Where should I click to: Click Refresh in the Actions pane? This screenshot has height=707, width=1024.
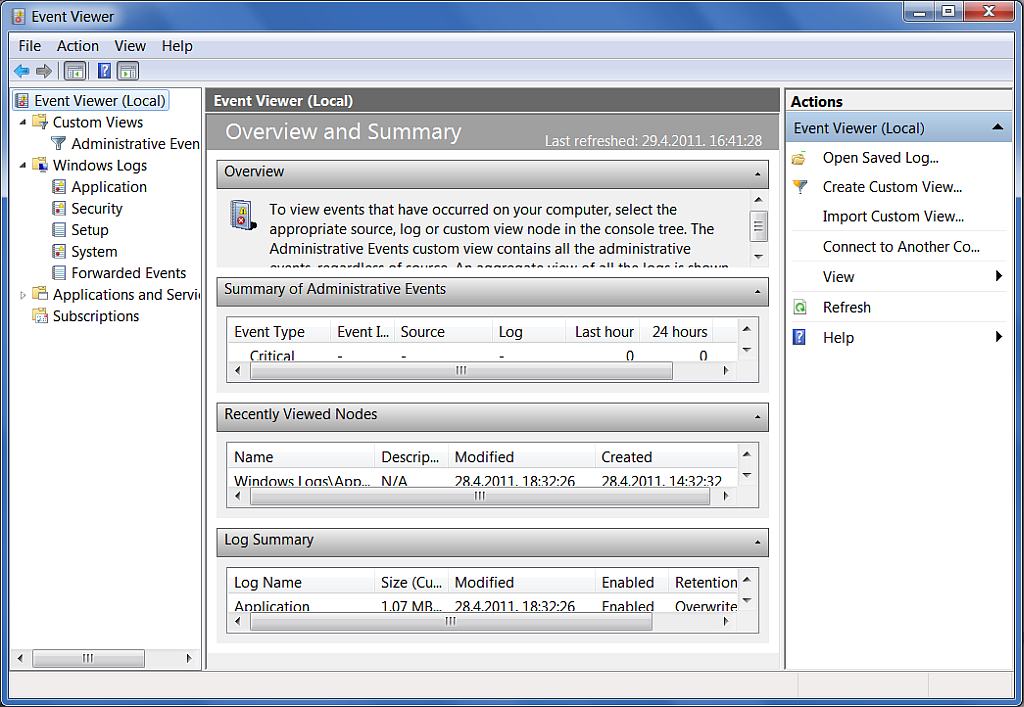[846, 307]
